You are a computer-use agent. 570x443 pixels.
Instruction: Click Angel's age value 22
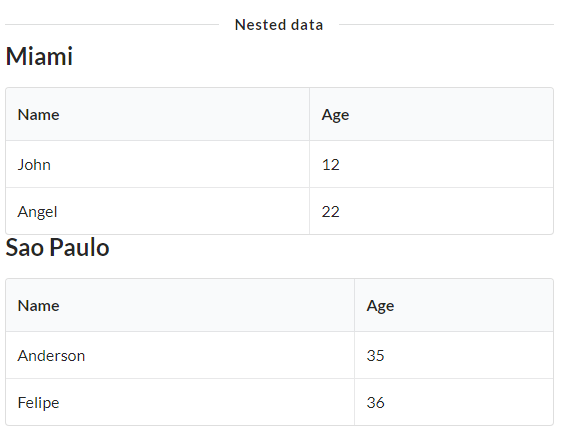click(330, 212)
